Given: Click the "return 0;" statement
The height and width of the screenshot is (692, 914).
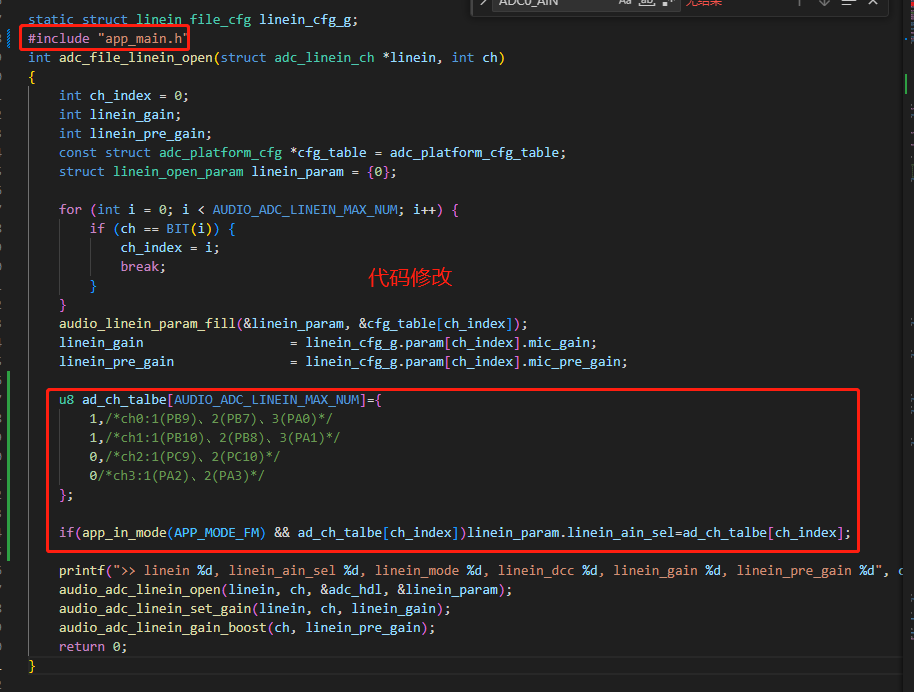Looking at the screenshot, I should (93, 647).
